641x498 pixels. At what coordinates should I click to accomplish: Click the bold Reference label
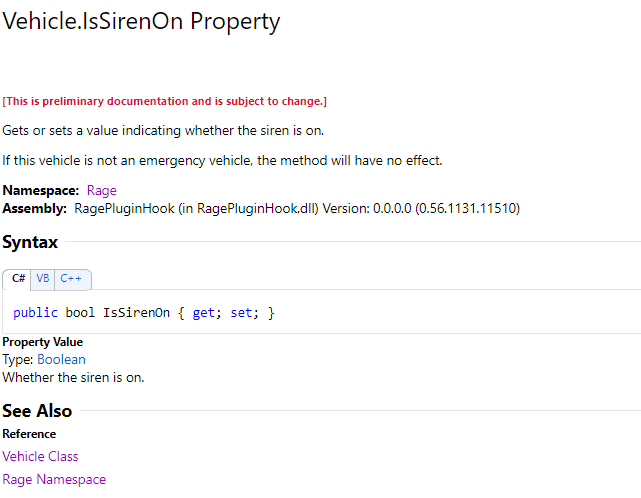click(x=29, y=434)
